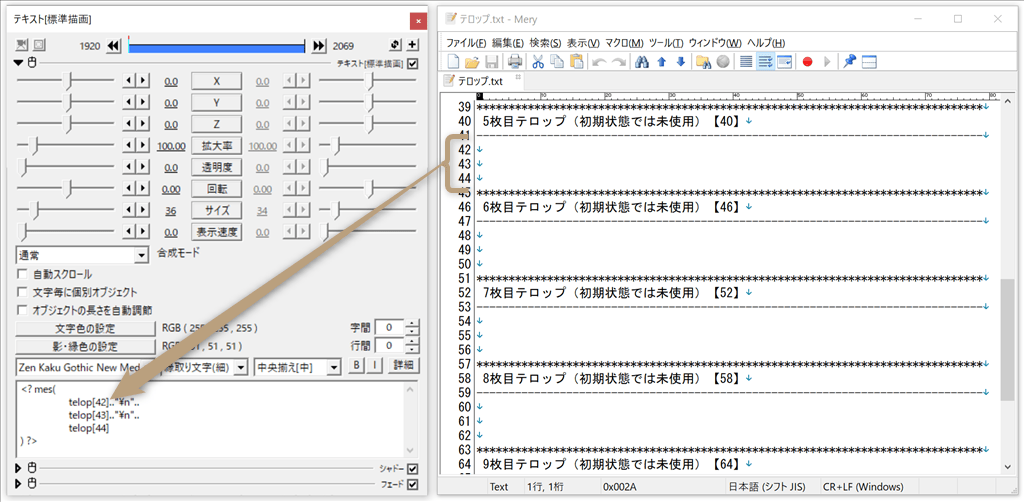
Task: Click the open folder icon in Mery
Action: (472, 62)
